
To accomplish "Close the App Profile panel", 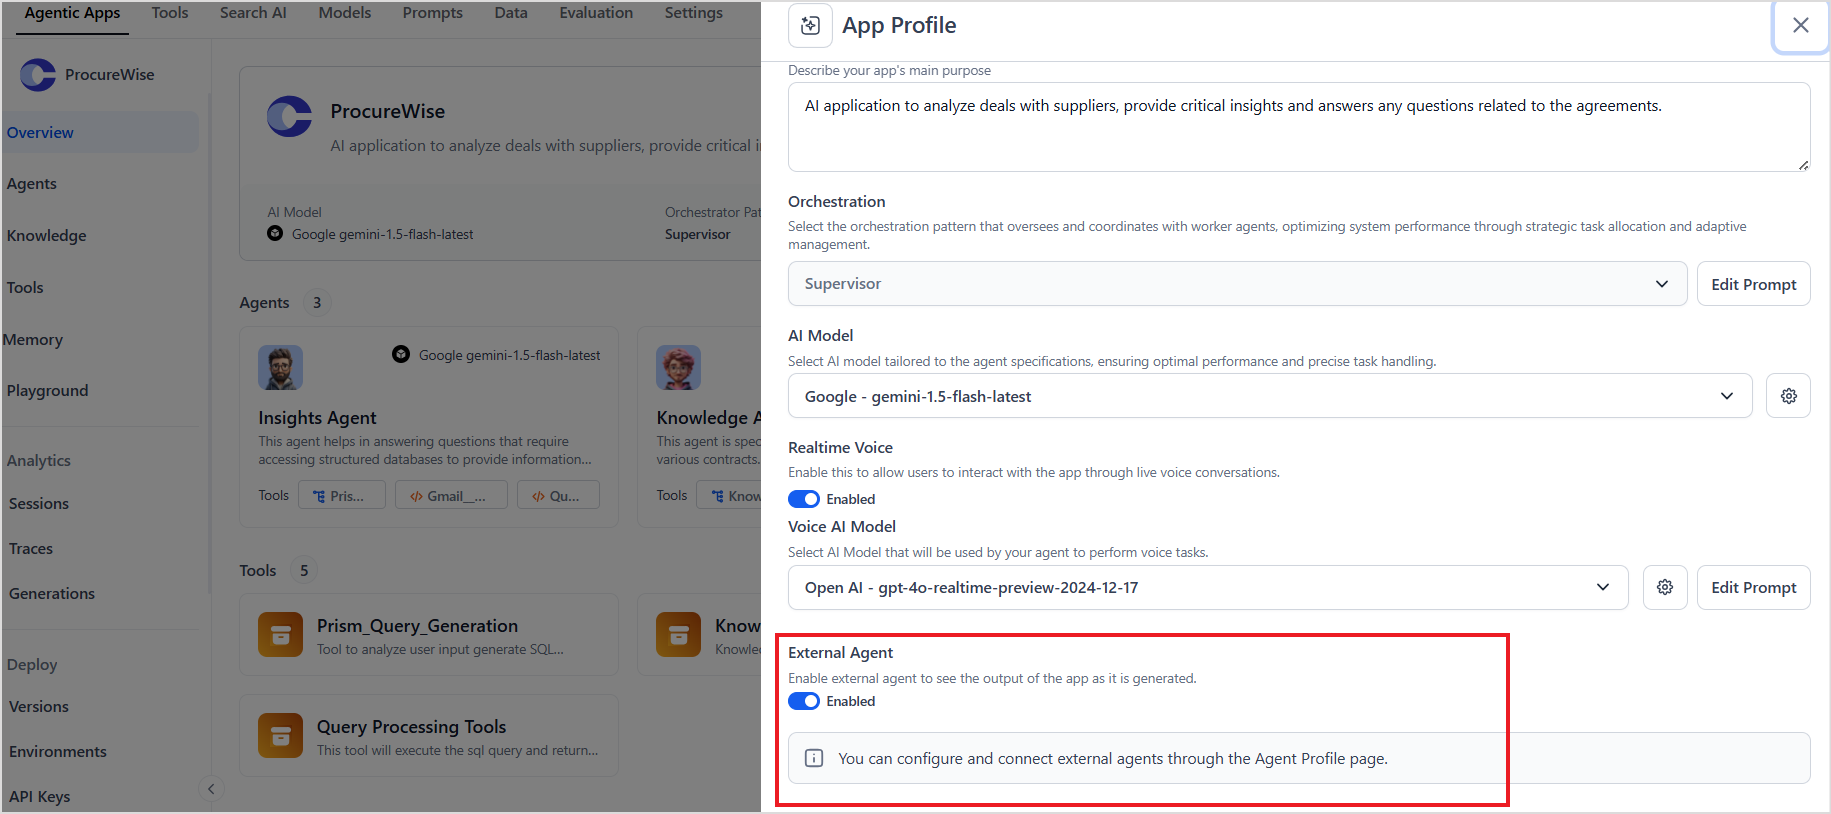I will [1800, 26].
